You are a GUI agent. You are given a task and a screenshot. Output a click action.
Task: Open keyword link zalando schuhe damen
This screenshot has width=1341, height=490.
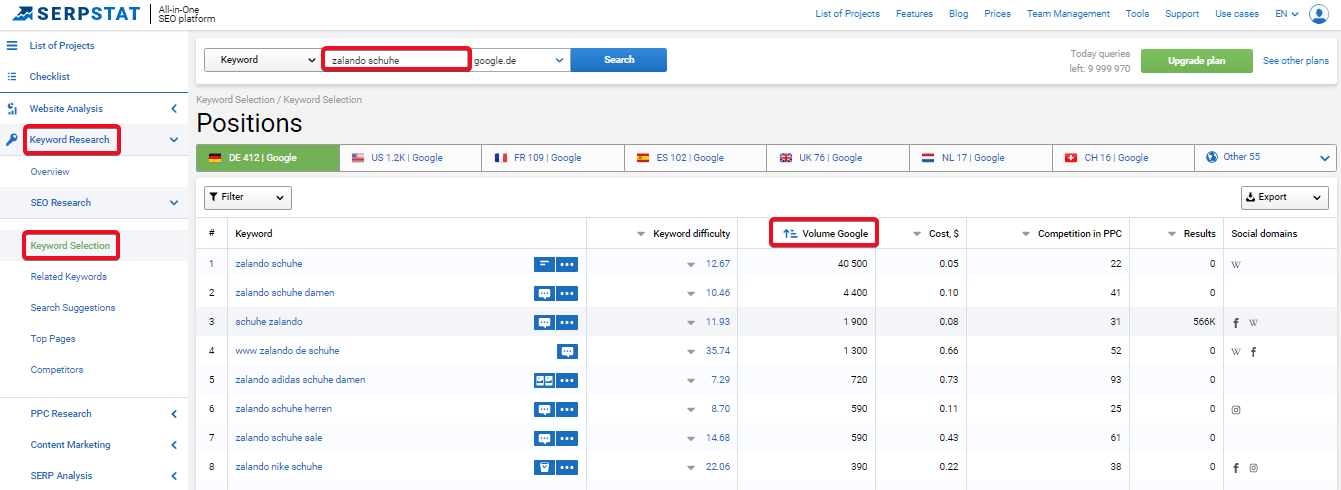pyautogui.click(x=285, y=293)
